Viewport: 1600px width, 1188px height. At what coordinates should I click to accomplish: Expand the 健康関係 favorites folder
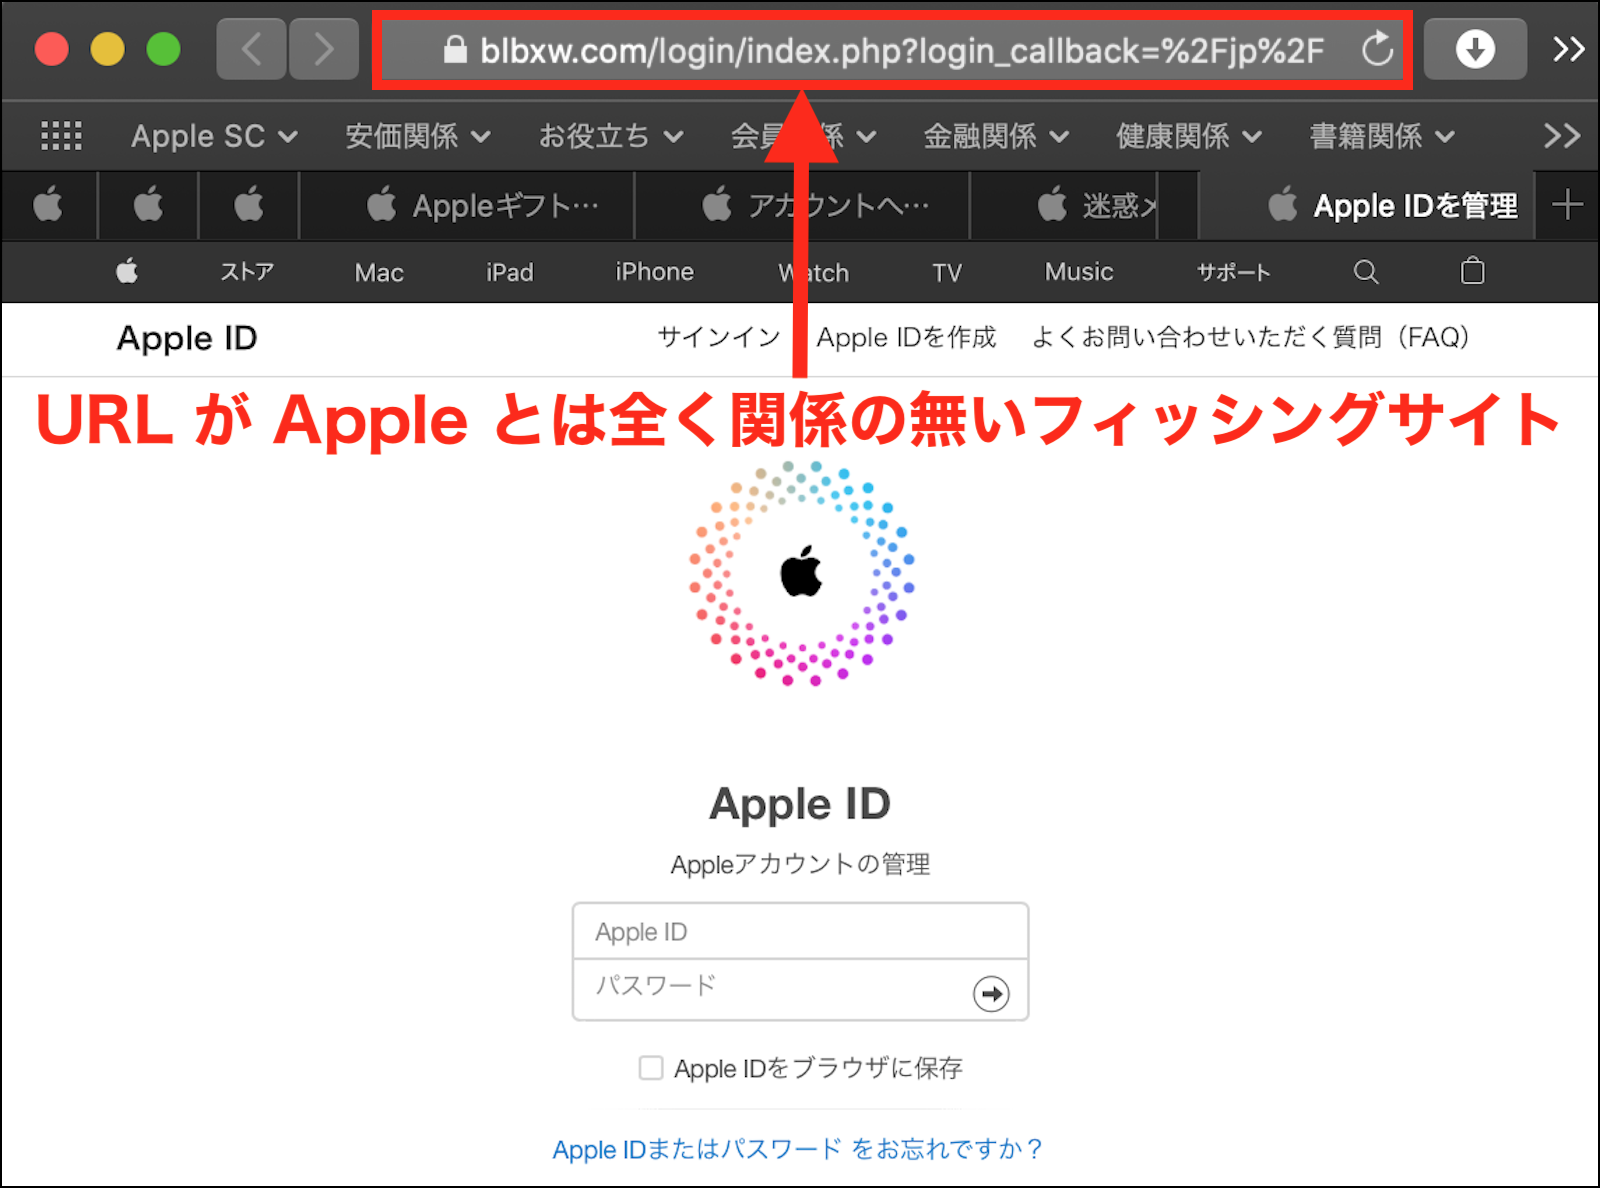[x=1189, y=136]
